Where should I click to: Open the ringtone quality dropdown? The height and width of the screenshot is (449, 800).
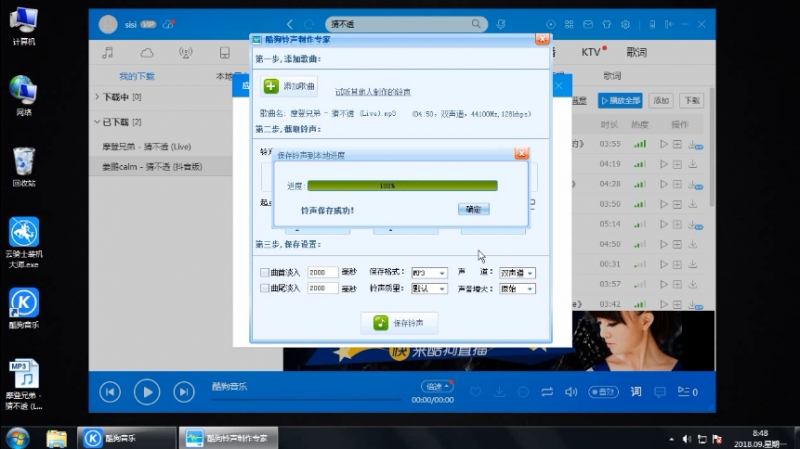click(430, 289)
